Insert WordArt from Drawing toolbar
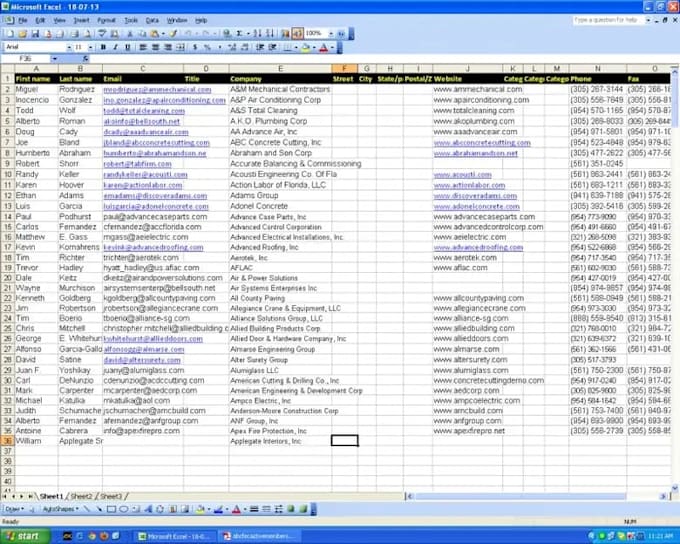Viewport: 680px width, 544px height. (148, 509)
